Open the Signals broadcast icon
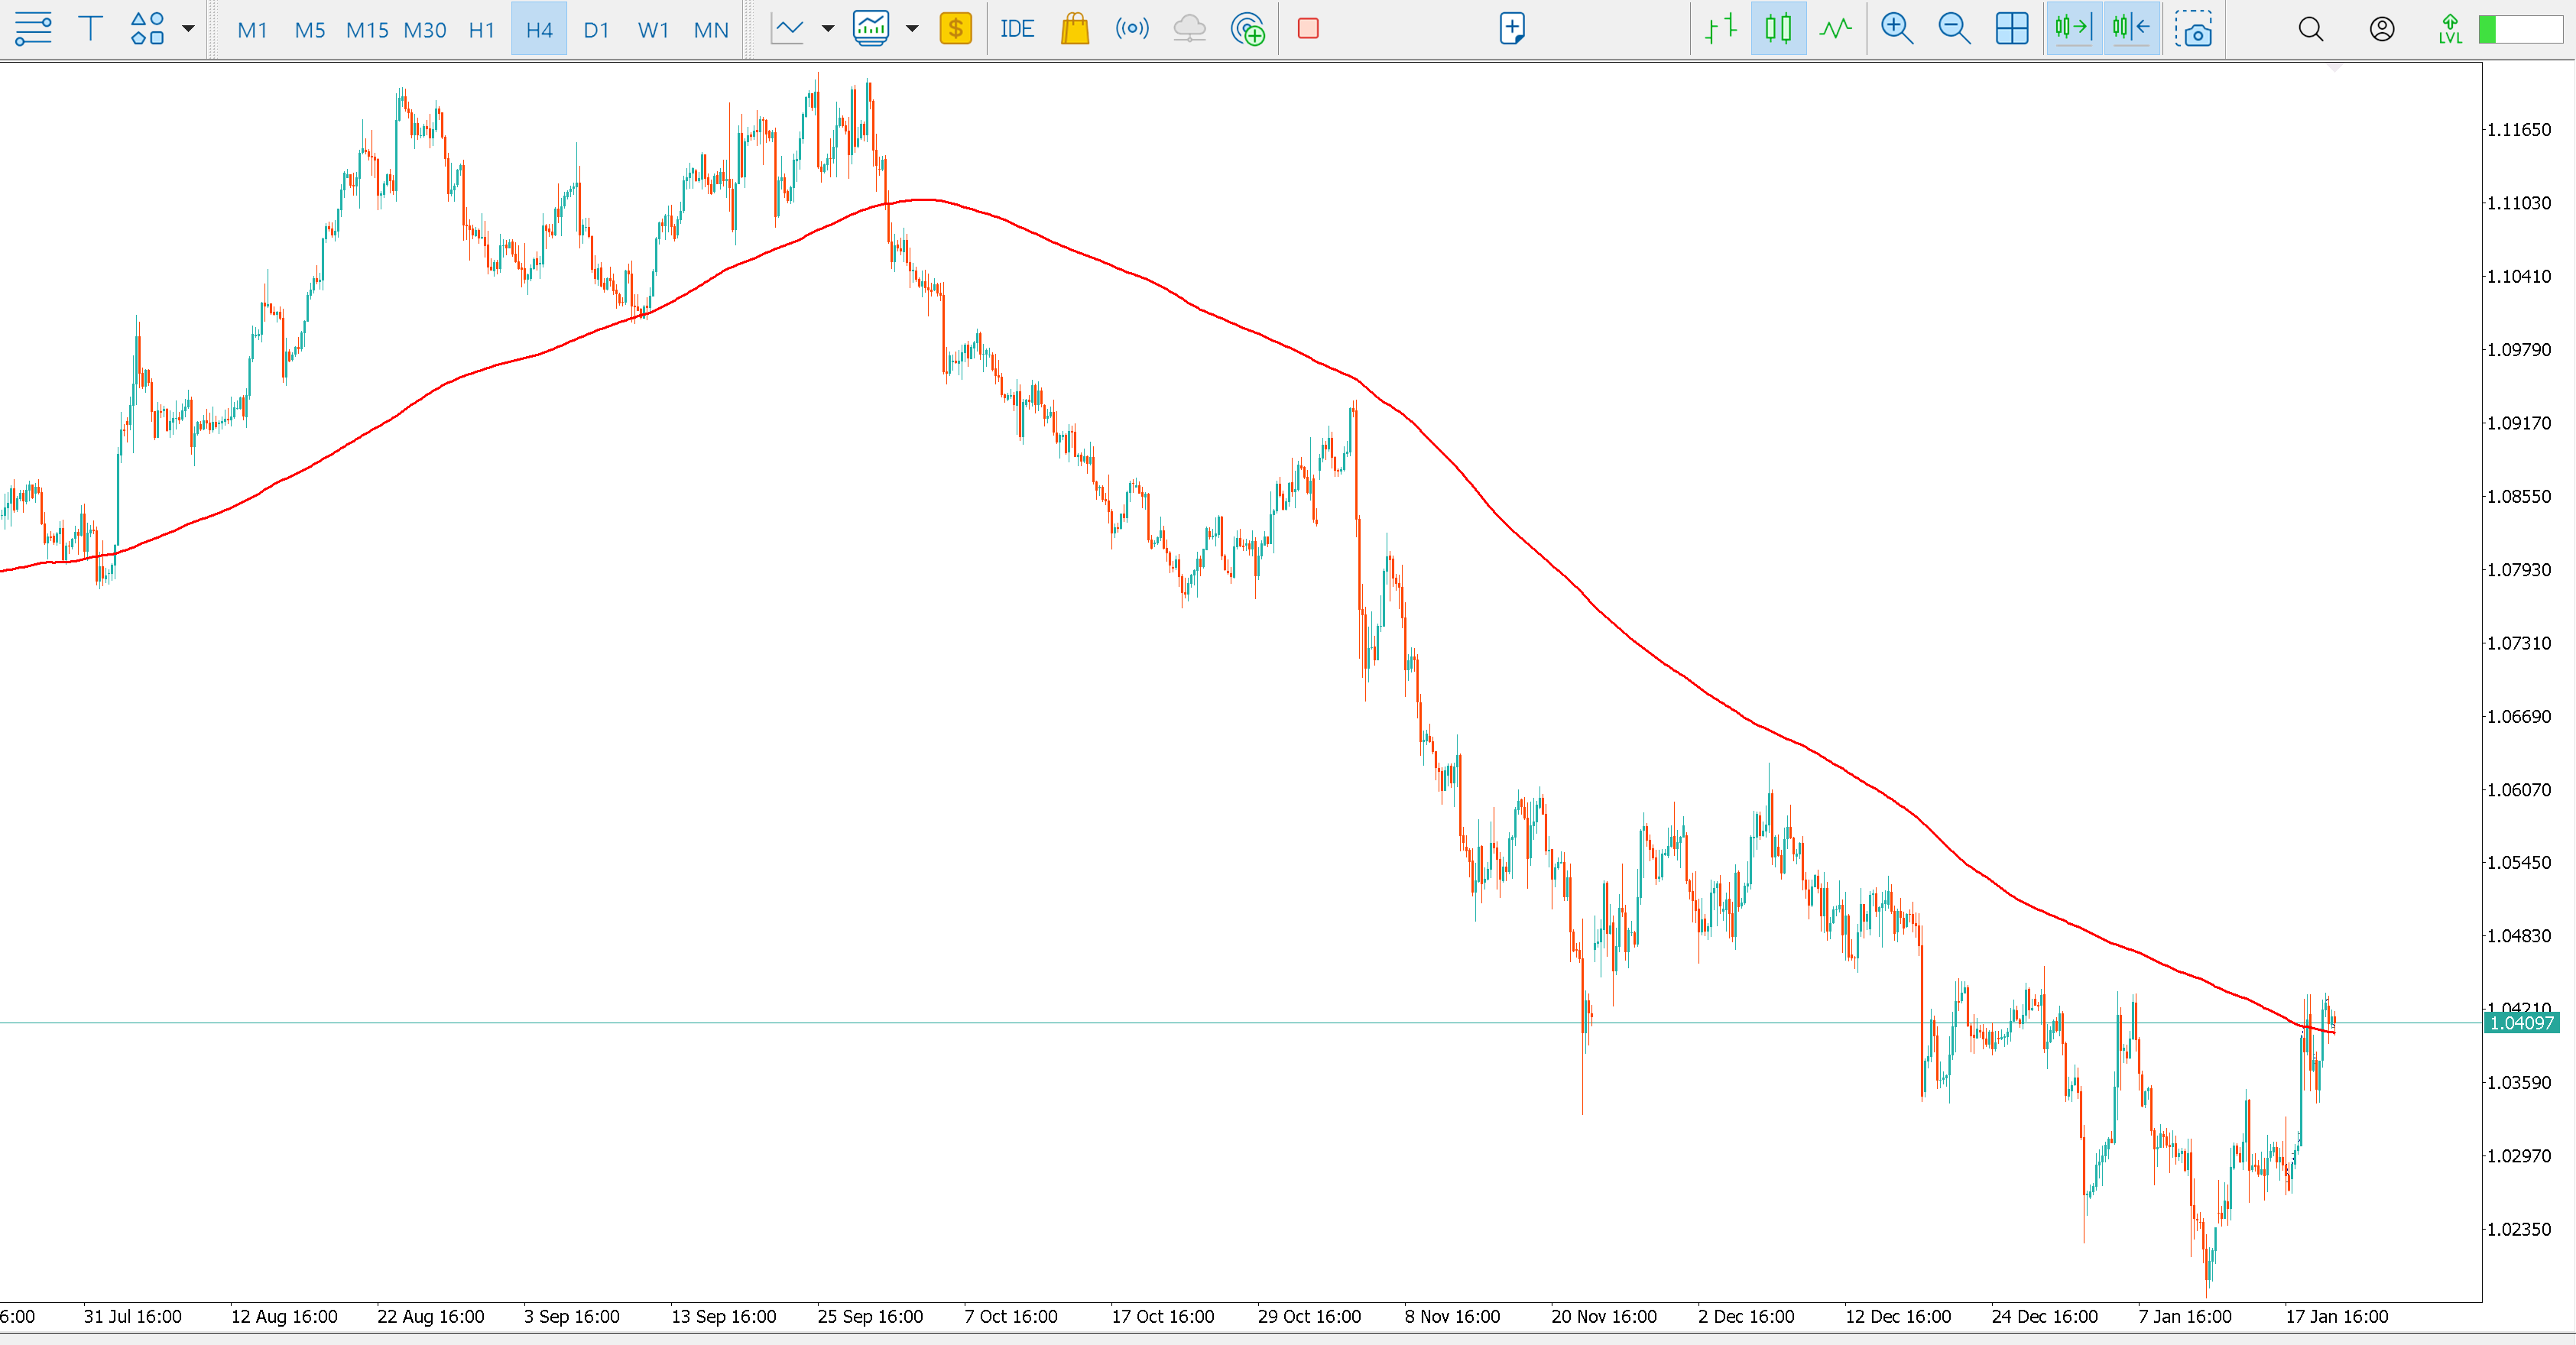The image size is (2576, 1345). tap(1132, 29)
